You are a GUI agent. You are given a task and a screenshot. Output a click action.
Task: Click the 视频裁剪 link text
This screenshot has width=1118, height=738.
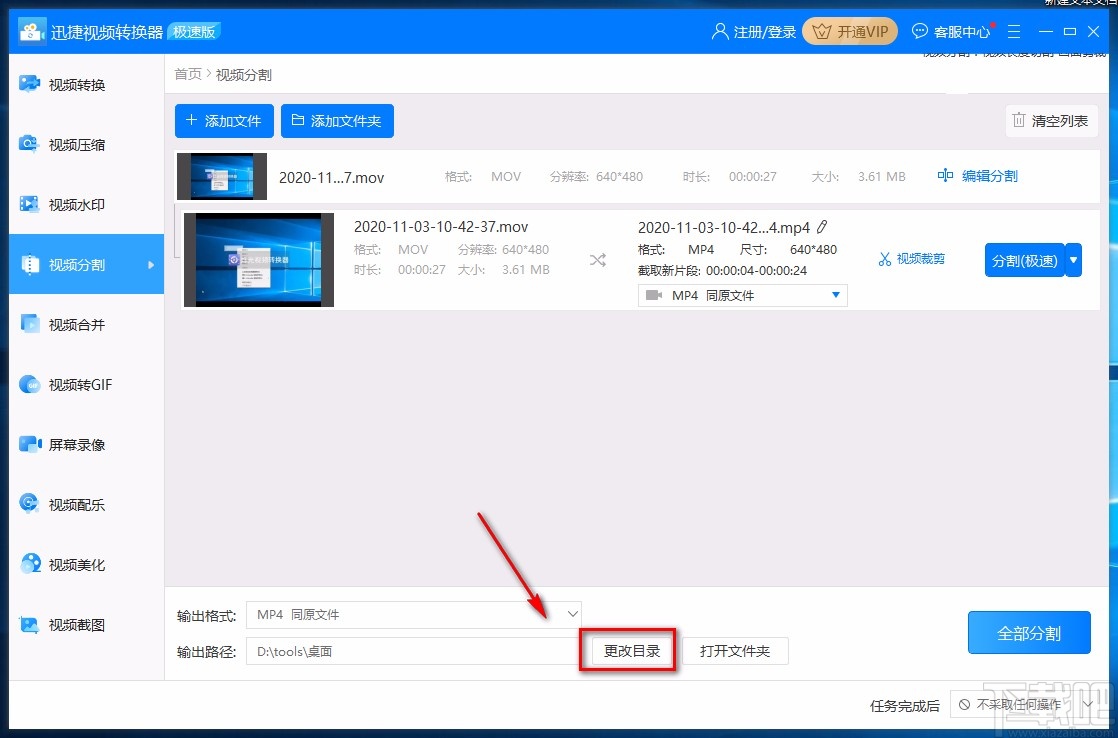click(x=920, y=259)
